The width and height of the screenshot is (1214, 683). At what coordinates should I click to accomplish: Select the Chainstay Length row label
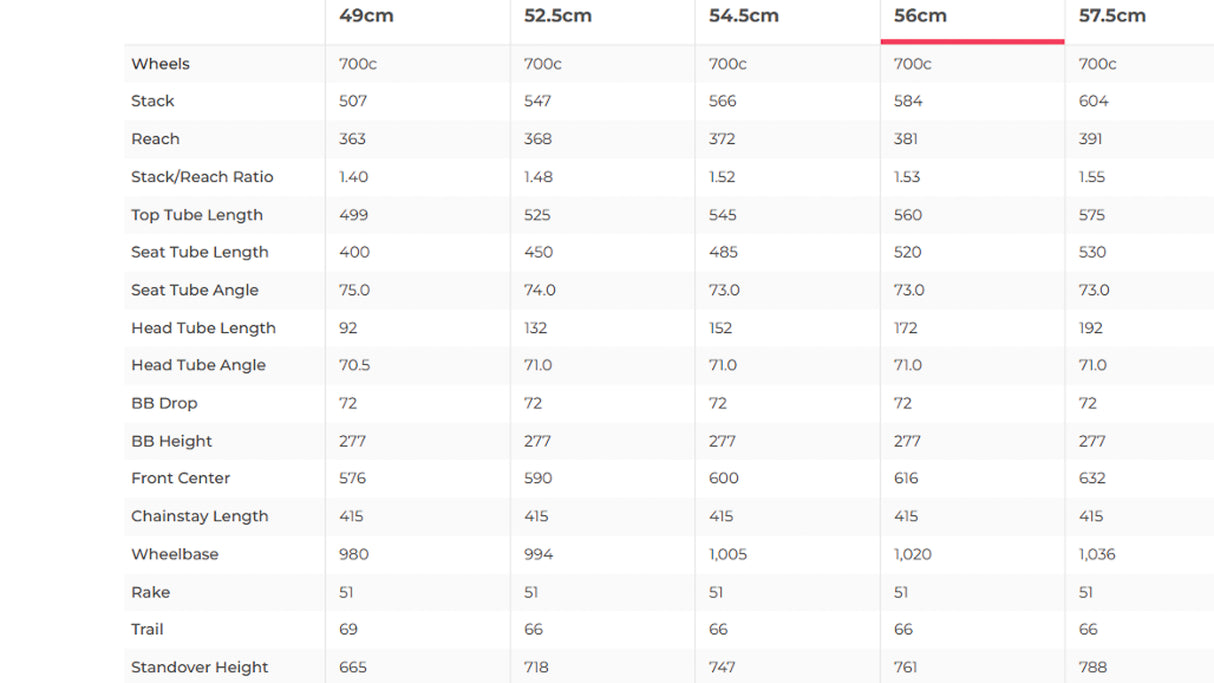[x=200, y=516]
